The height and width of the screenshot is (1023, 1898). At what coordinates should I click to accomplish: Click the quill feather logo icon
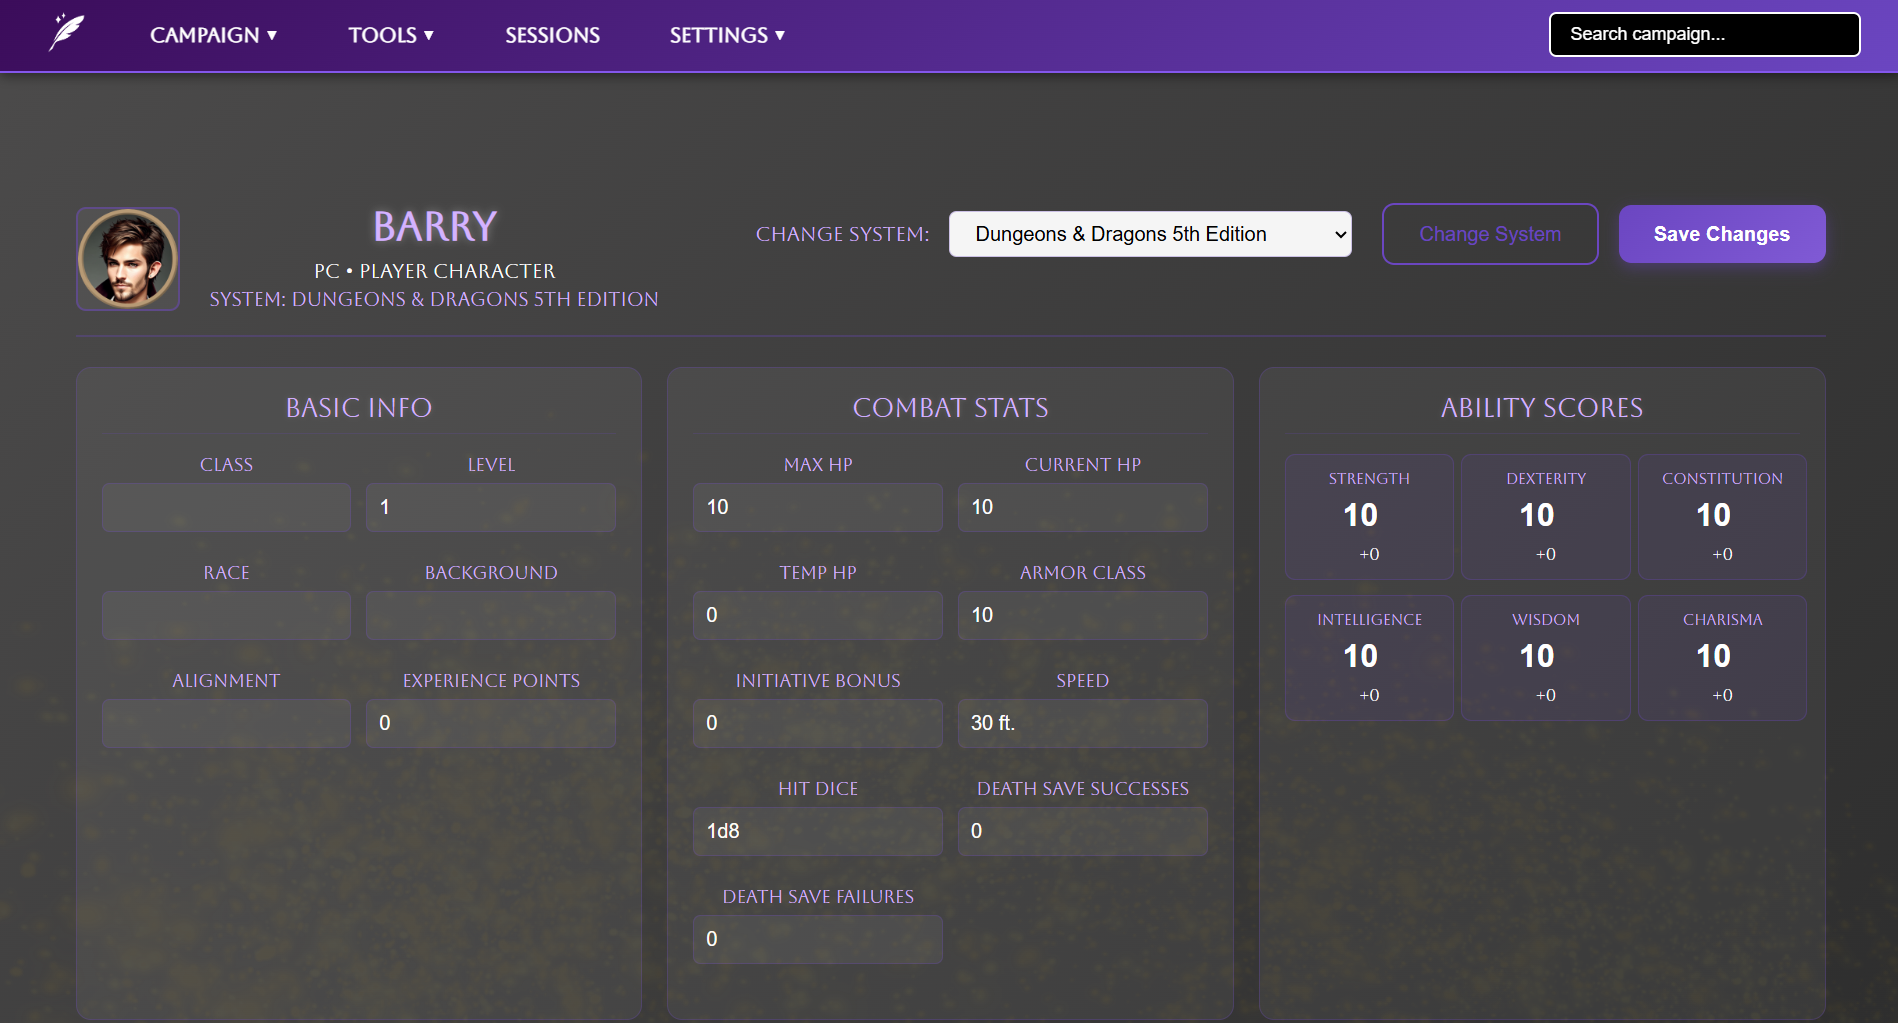tap(67, 33)
